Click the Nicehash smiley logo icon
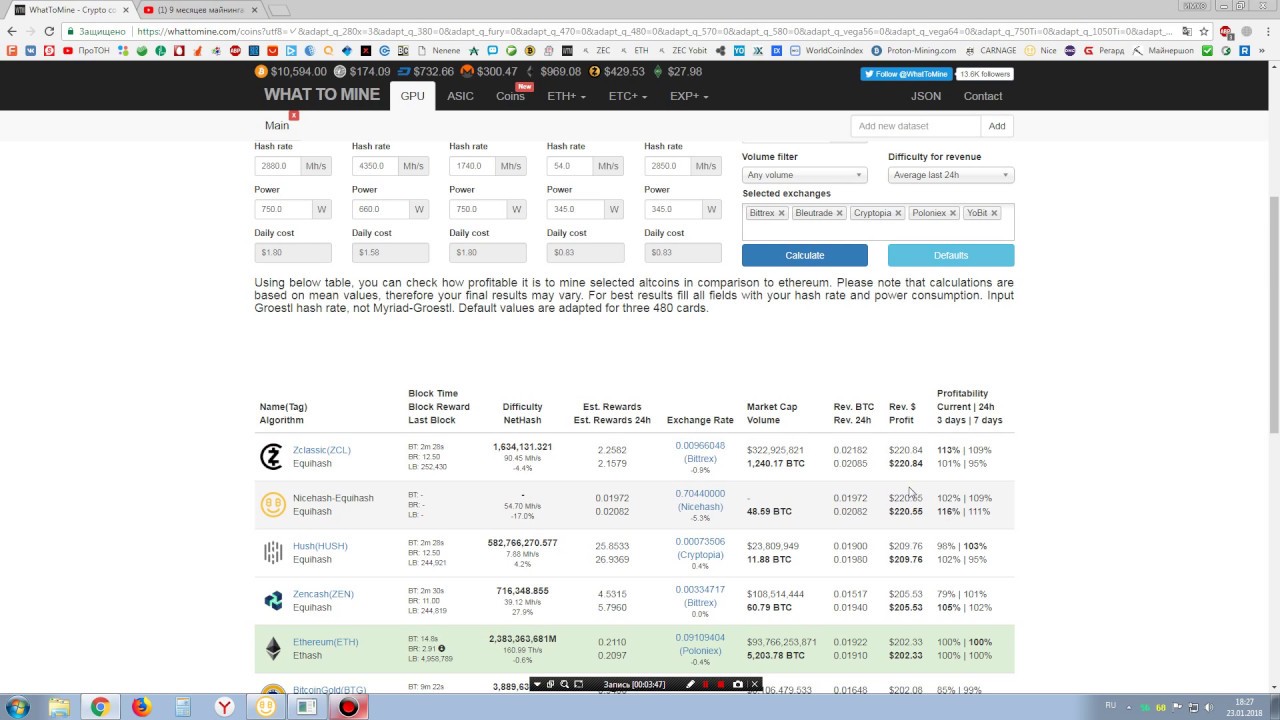 [272, 505]
